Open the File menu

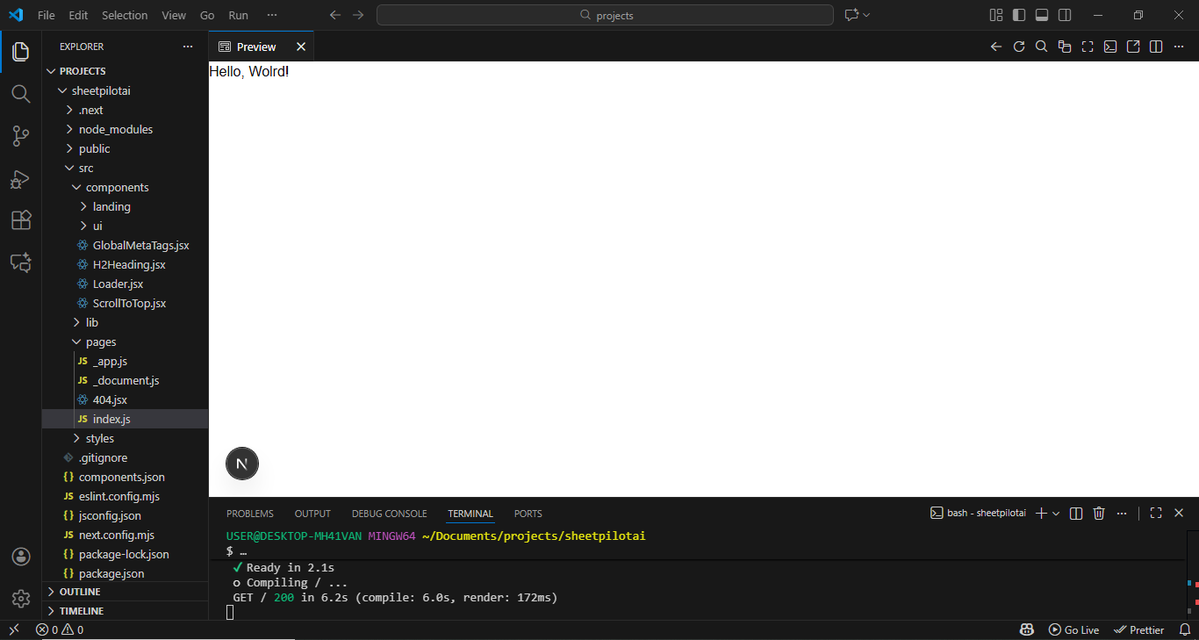tap(46, 15)
